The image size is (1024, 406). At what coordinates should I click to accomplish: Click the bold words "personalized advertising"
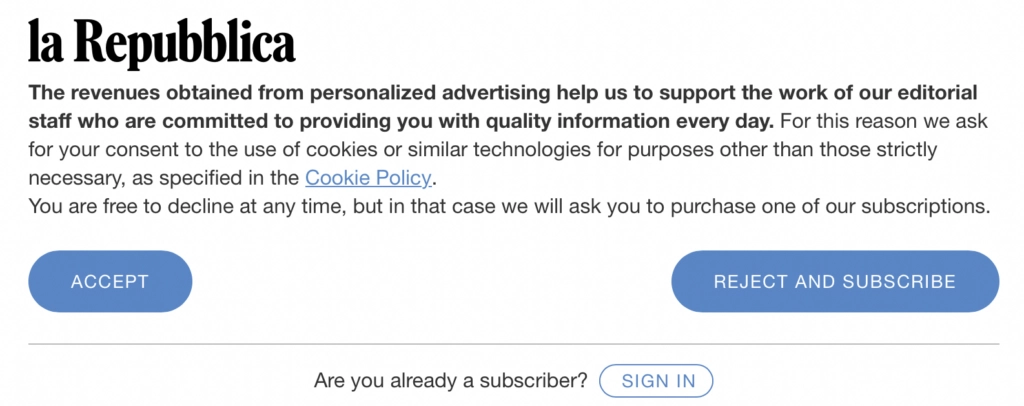(402, 94)
